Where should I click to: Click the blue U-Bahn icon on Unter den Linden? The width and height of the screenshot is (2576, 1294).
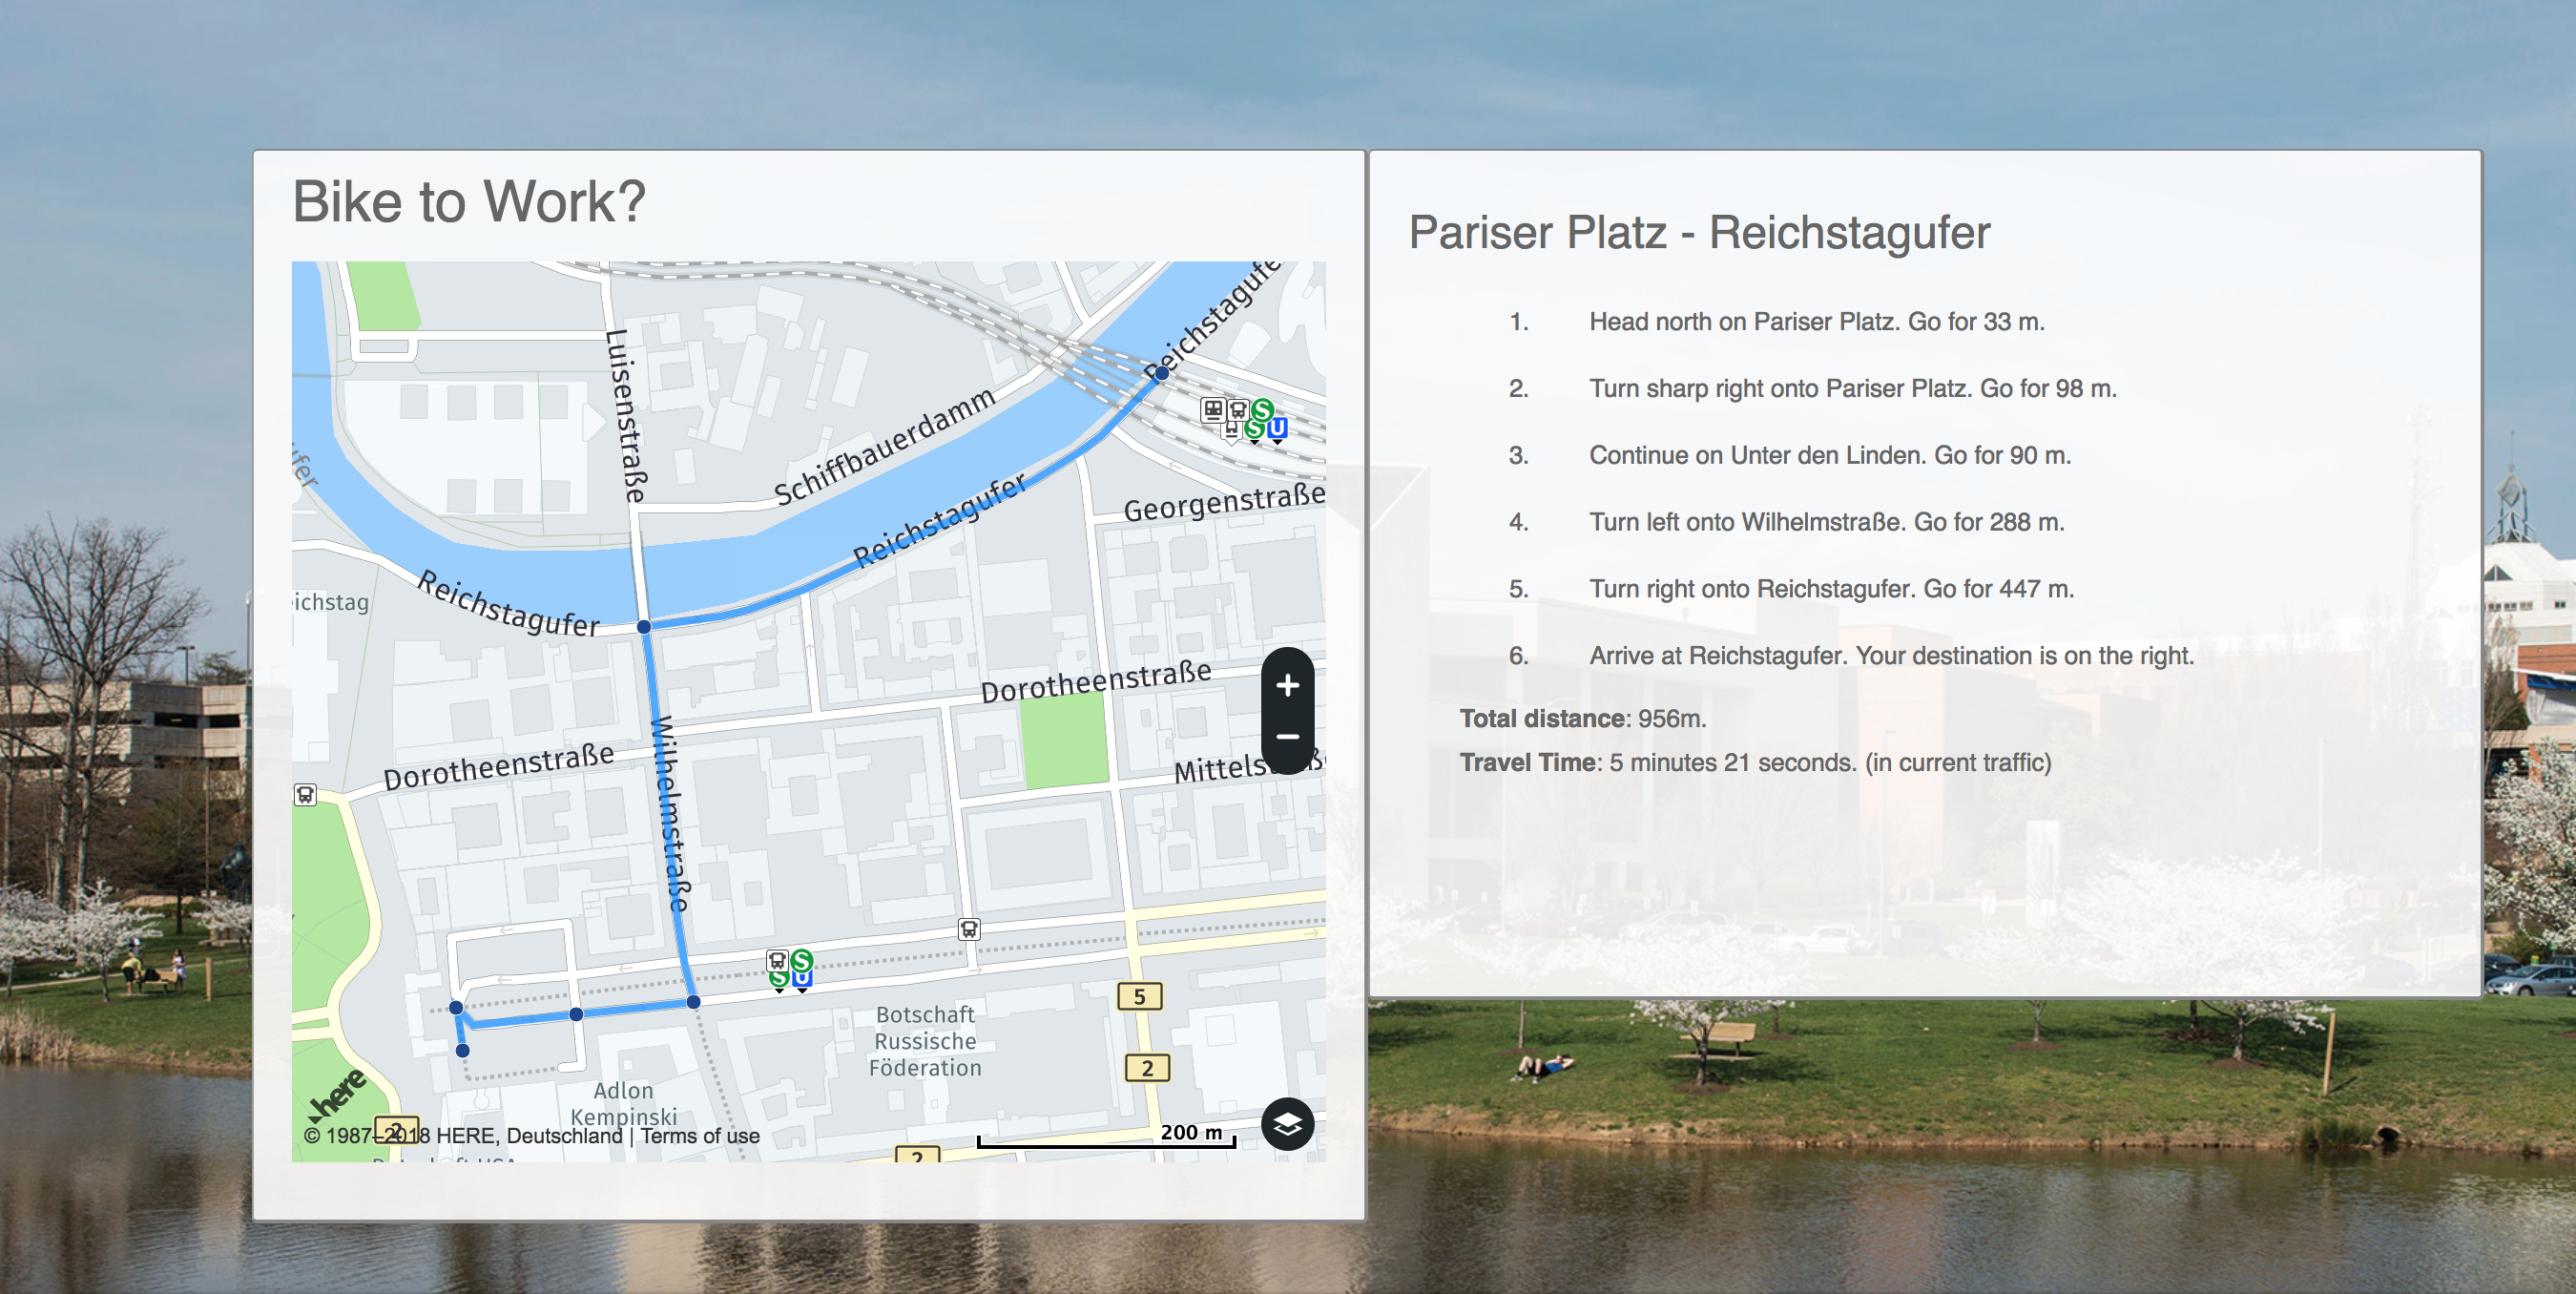(x=802, y=979)
